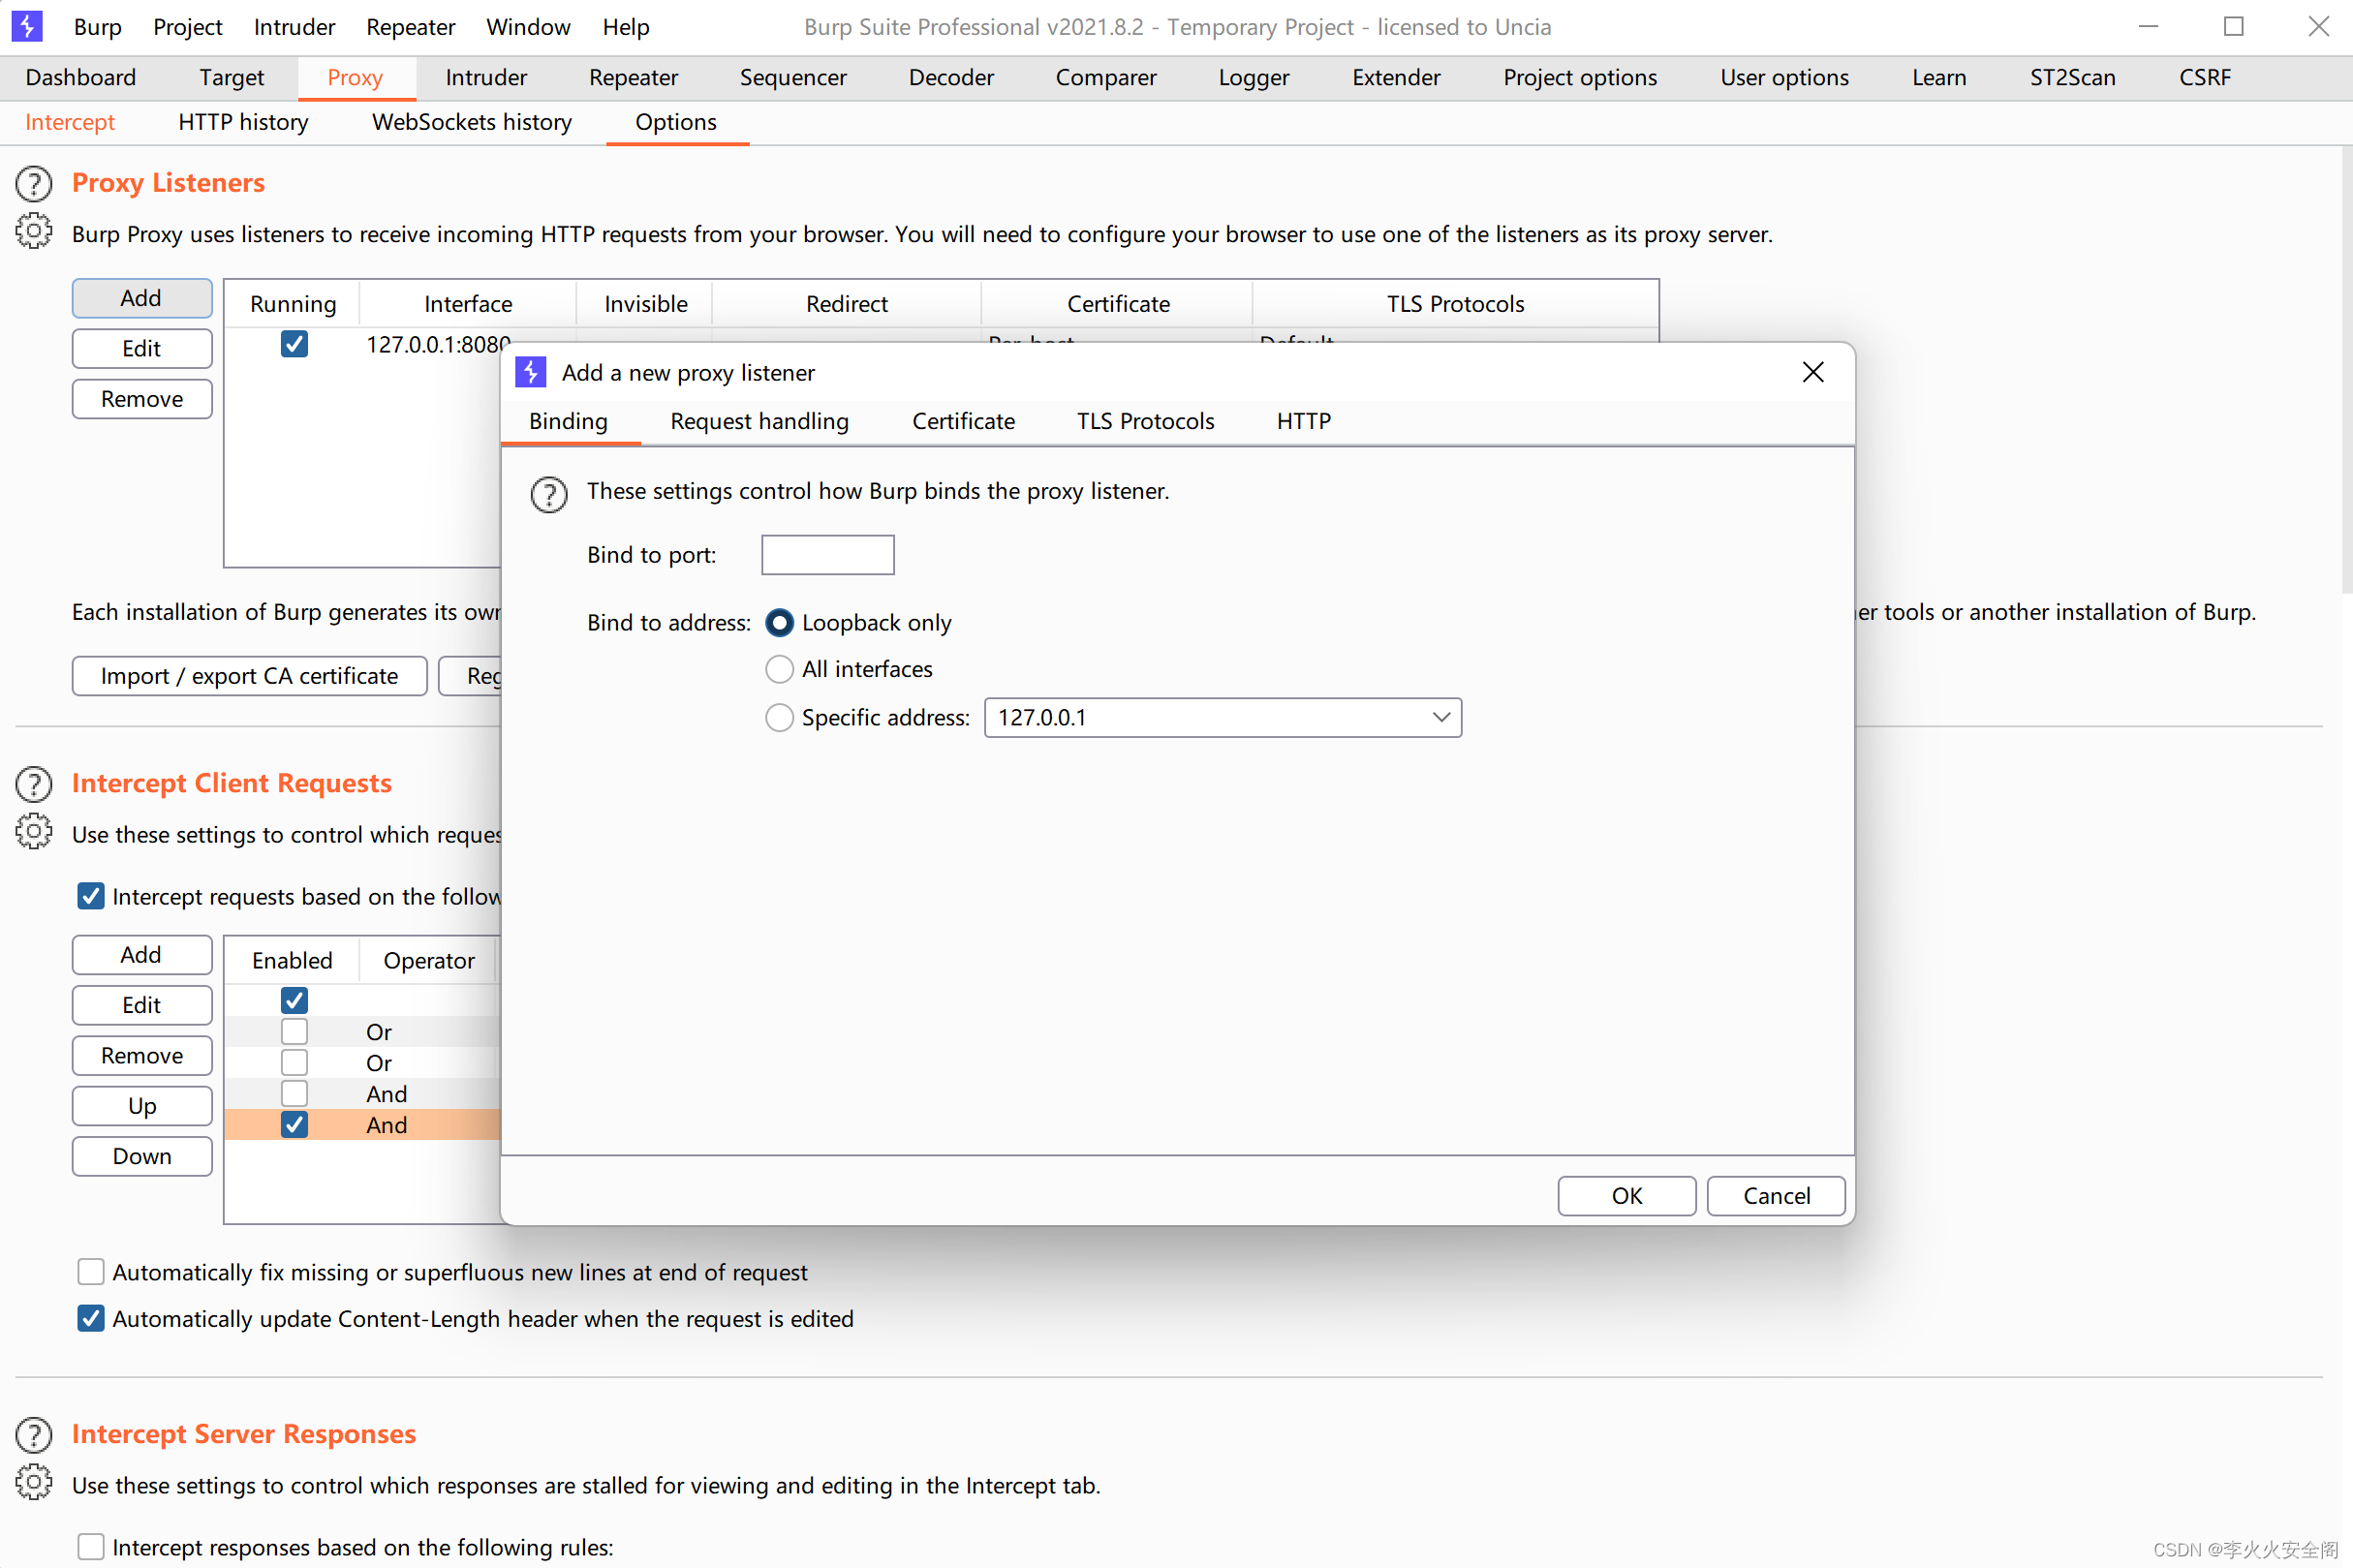
Task: Select Specific address radio button
Action: pos(779,718)
